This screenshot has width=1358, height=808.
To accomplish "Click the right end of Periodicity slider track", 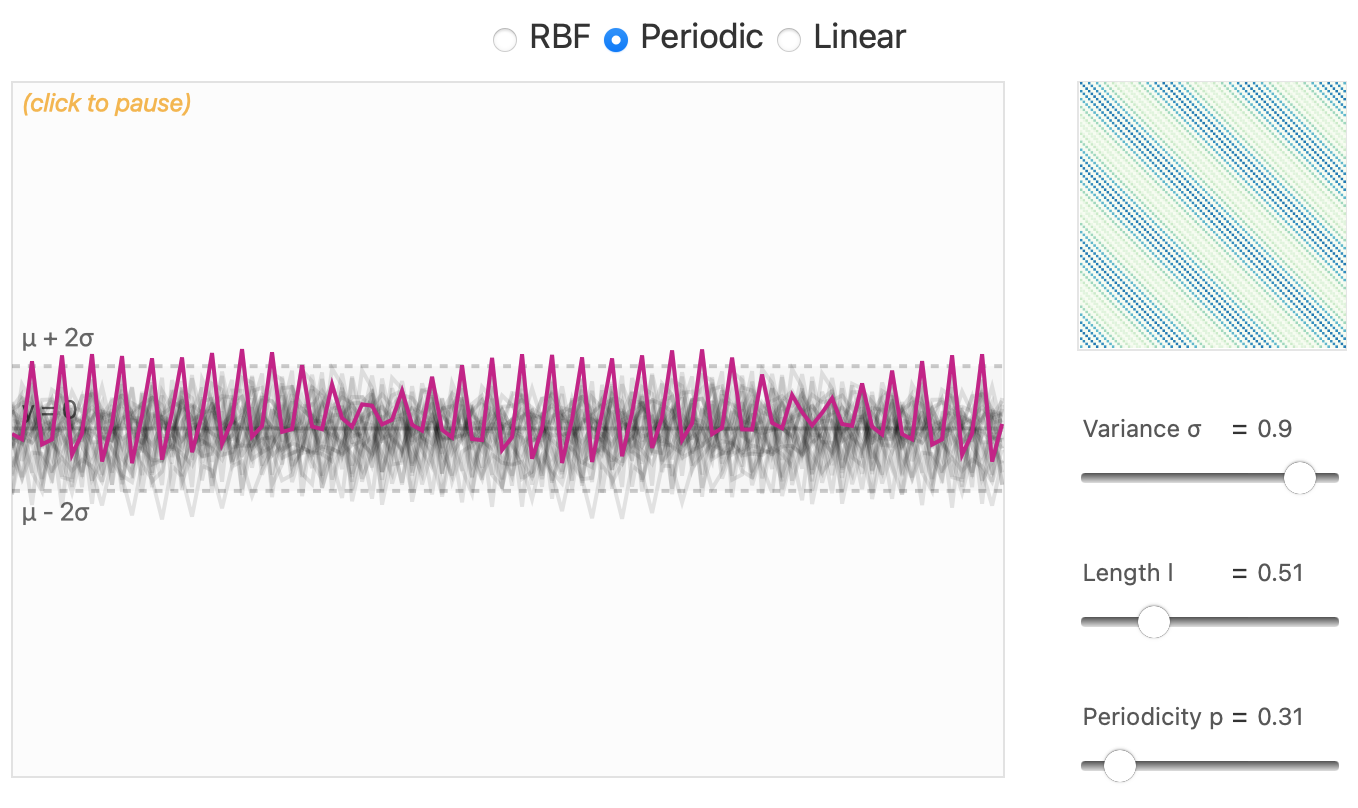I will pos(1334,766).
